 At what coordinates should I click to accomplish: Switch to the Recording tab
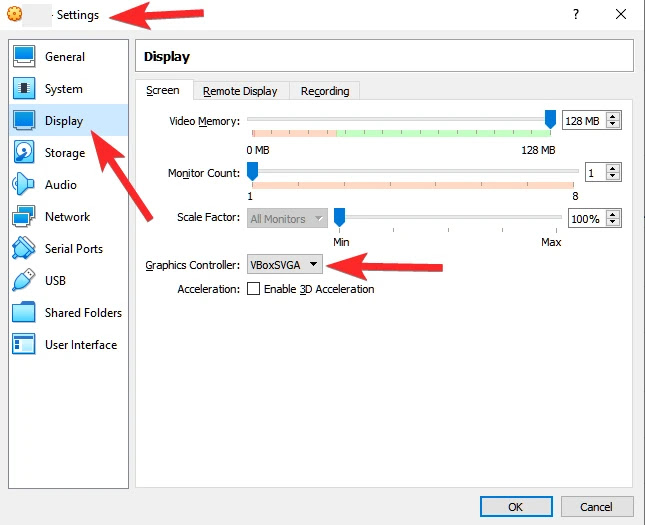coord(325,91)
